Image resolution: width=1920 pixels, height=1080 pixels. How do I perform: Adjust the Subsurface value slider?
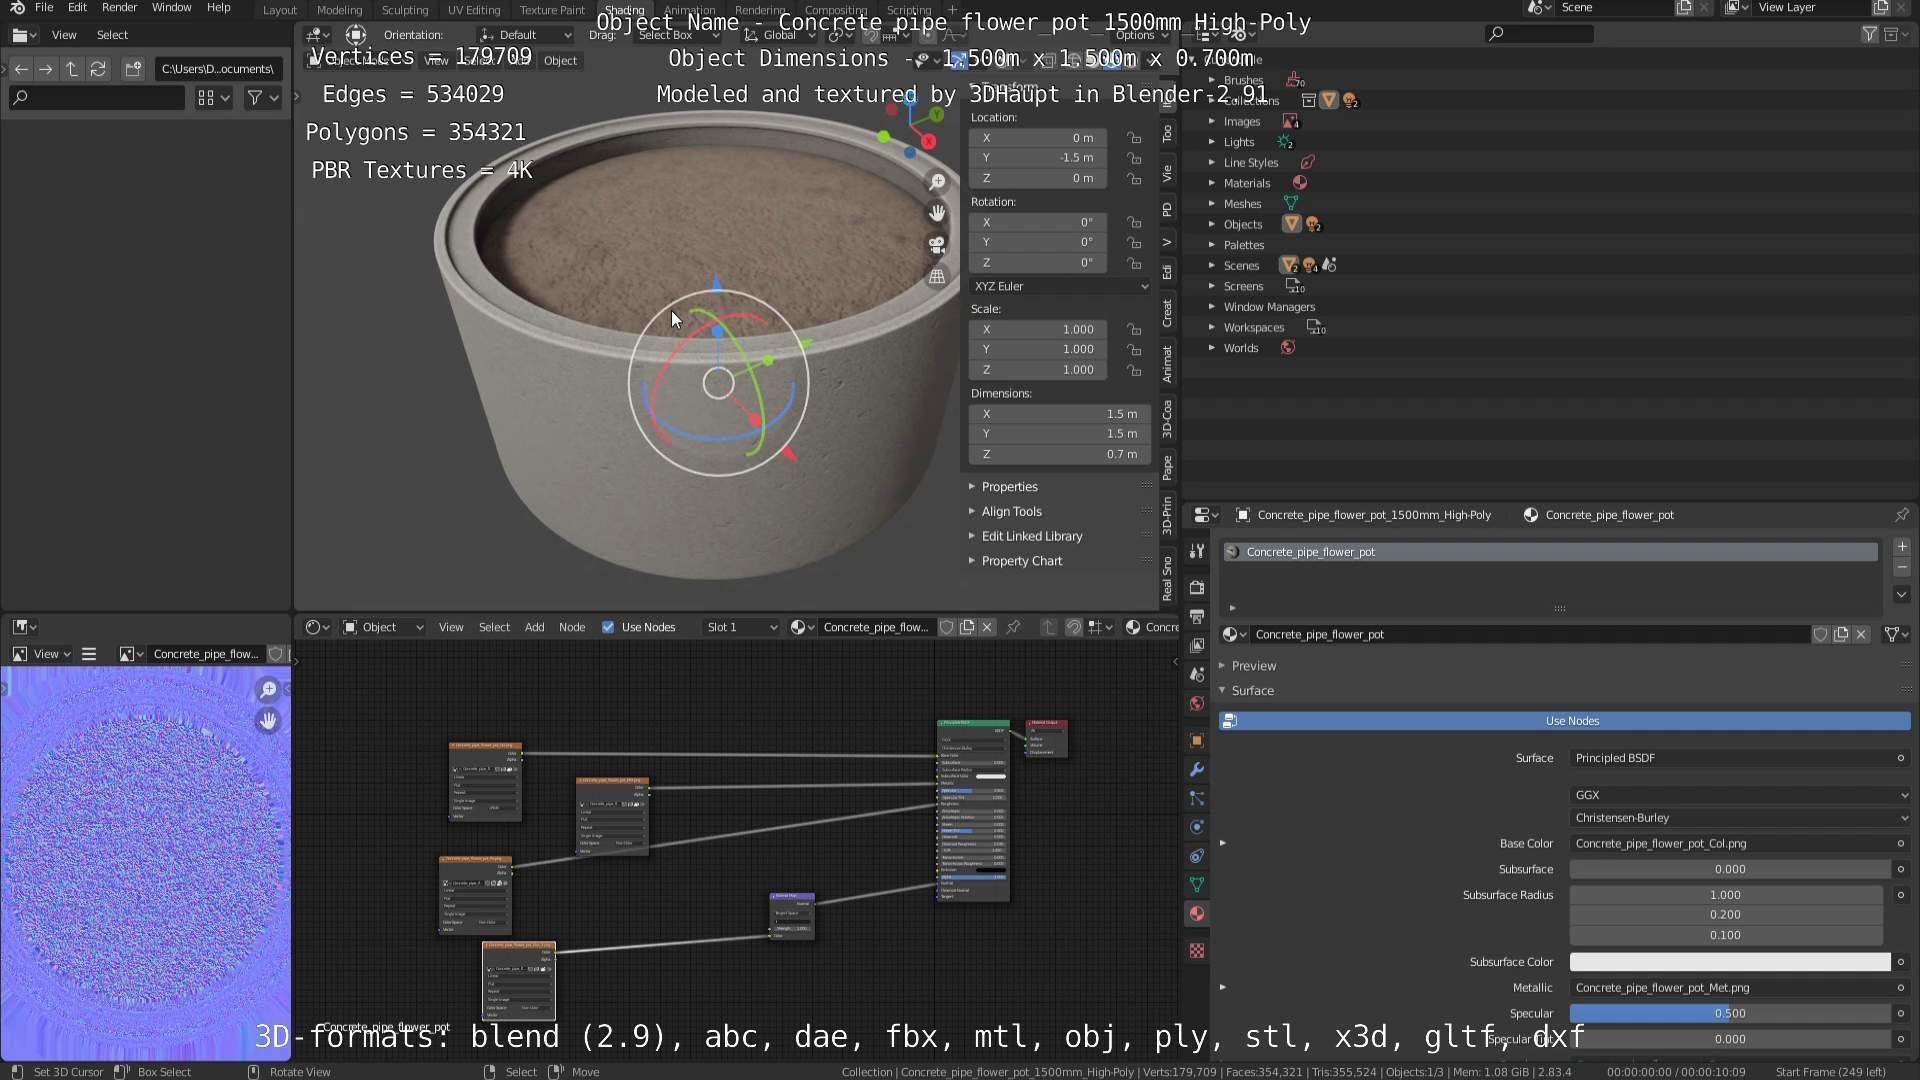click(1730, 870)
